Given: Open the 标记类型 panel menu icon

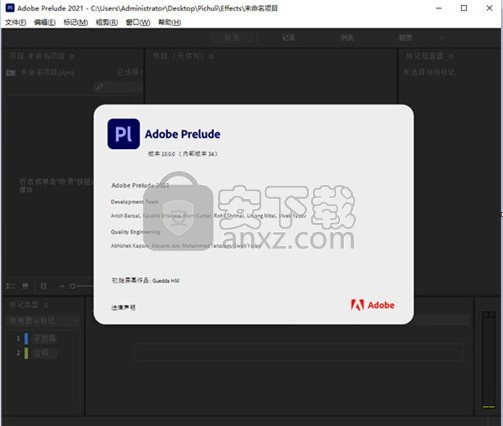Looking at the screenshot, I should coord(46,305).
